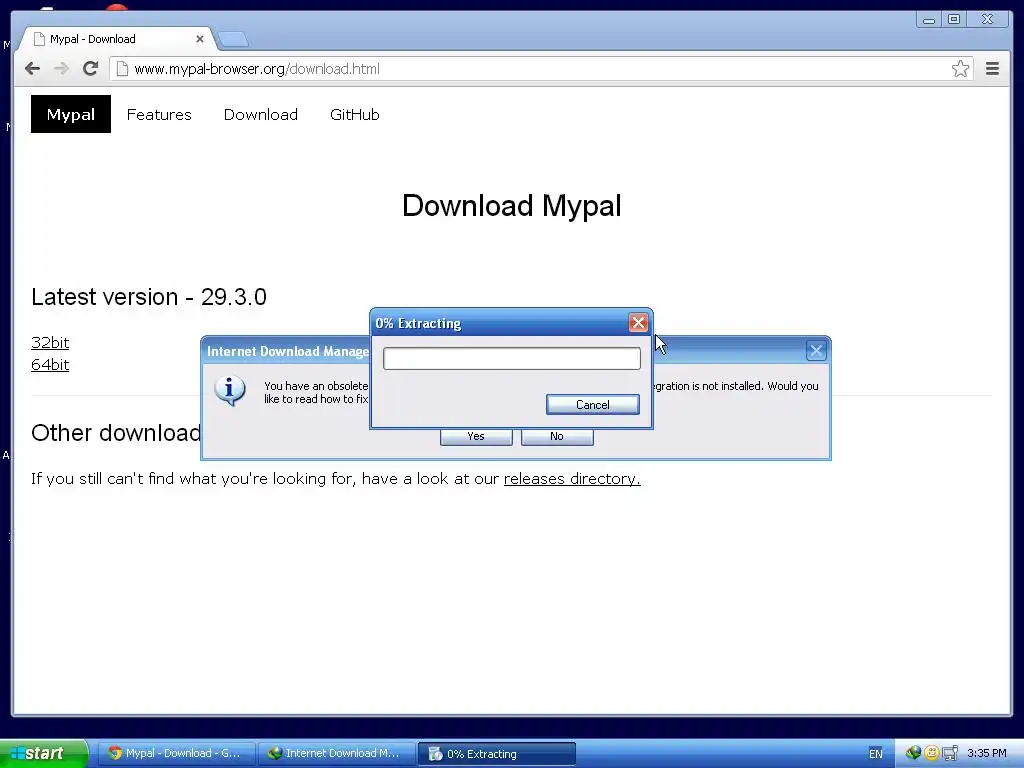Open the Chrome hamburger menu
The width and height of the screenshot is (1024, 768).
click(992, 69)
